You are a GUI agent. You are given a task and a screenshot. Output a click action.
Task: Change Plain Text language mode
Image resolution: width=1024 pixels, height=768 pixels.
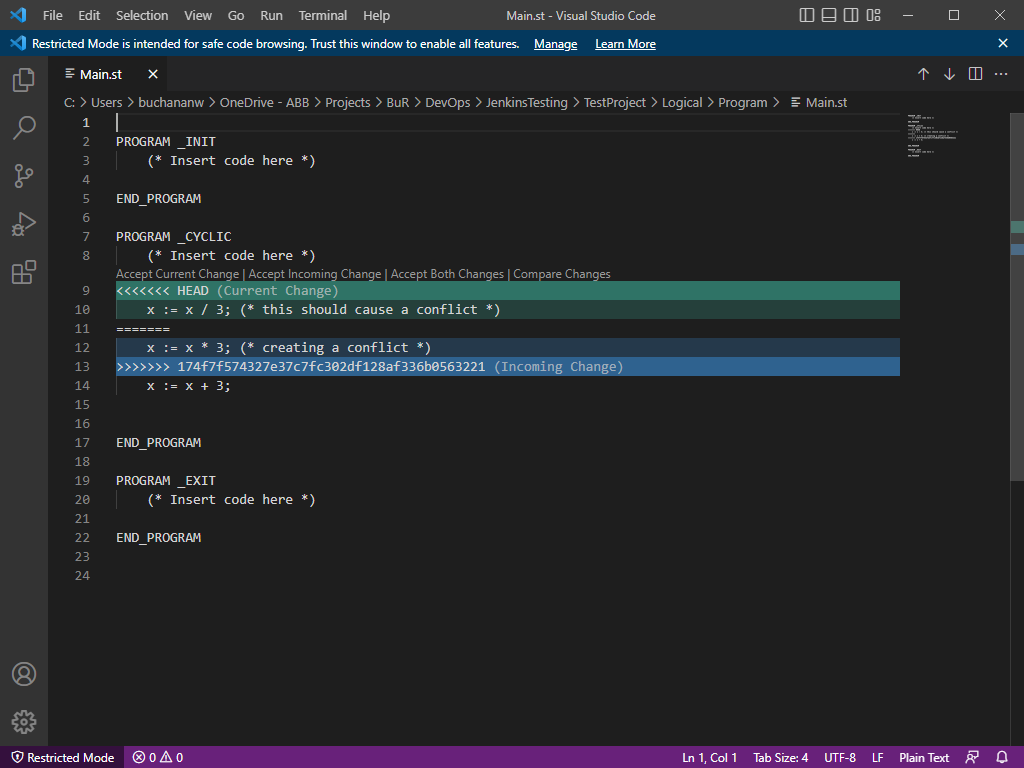(924, 758)
